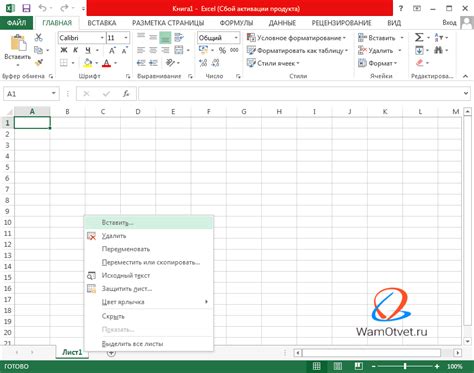474x373 pixels.
Task: Toggle italic К formatting
Action: [75, 50]
